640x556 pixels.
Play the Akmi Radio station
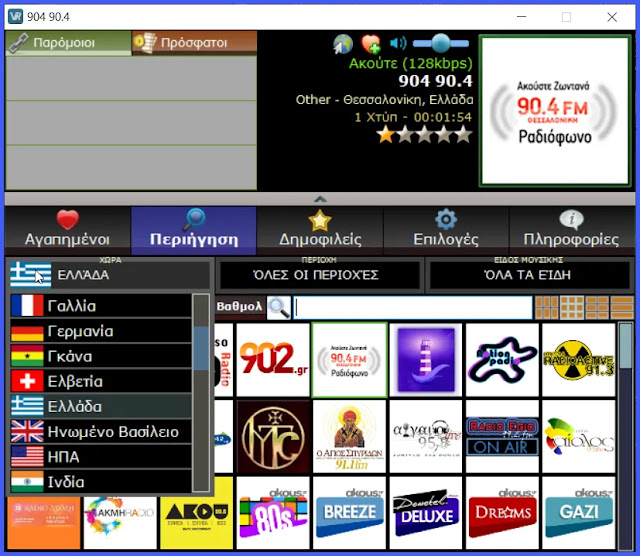pyautogui.click(x=120, y=523)
